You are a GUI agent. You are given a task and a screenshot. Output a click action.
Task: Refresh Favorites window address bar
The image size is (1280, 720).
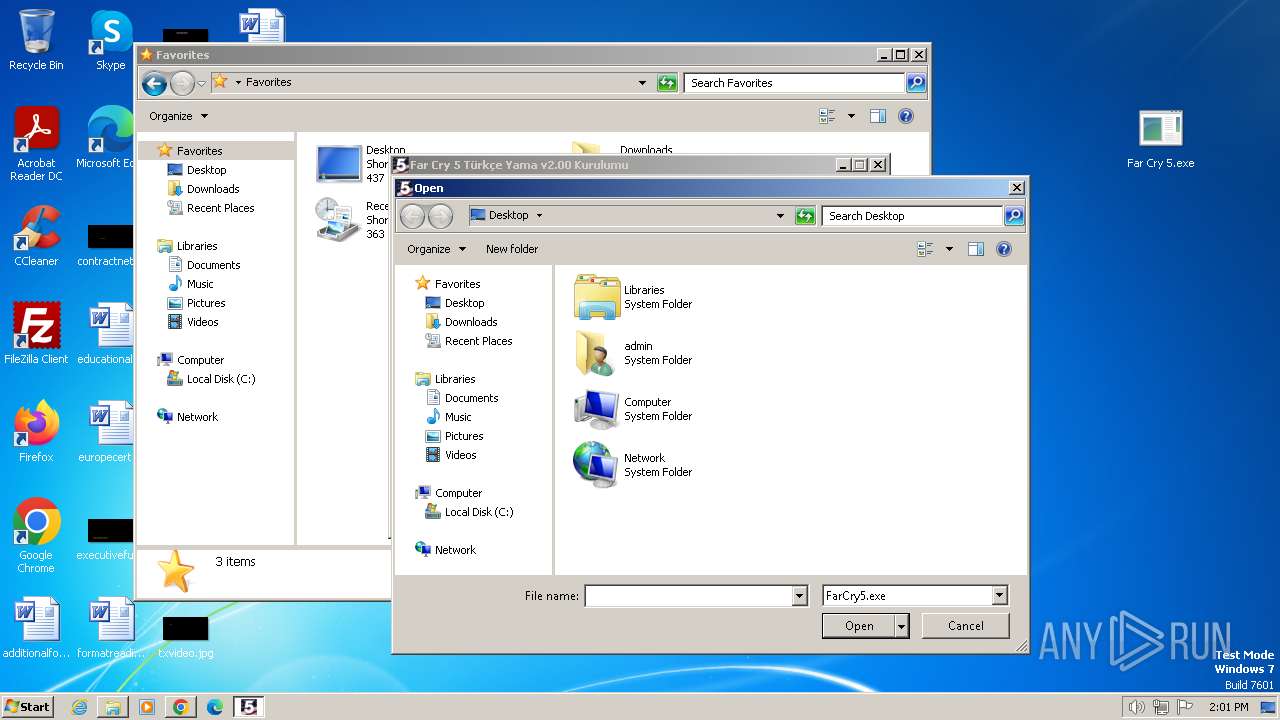tap(667, 83)
